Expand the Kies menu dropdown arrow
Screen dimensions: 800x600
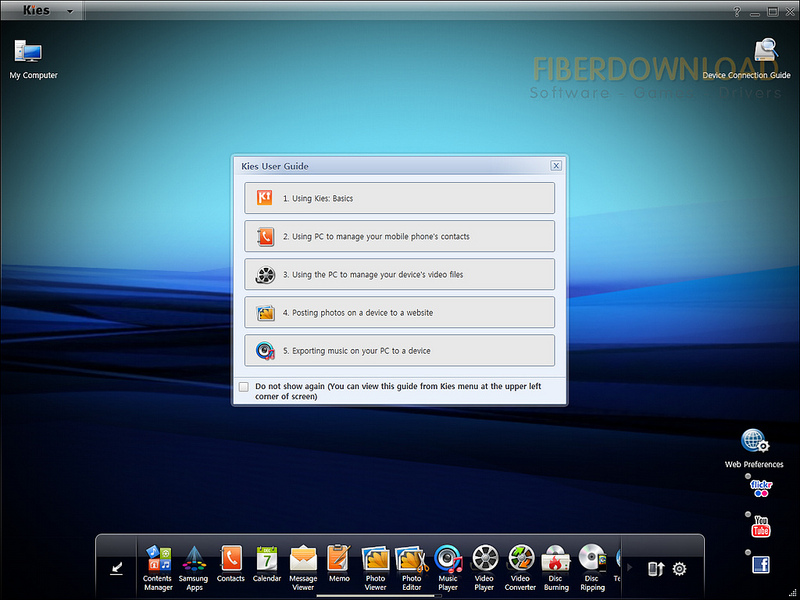pyautogui.click(x=70, y=11)
